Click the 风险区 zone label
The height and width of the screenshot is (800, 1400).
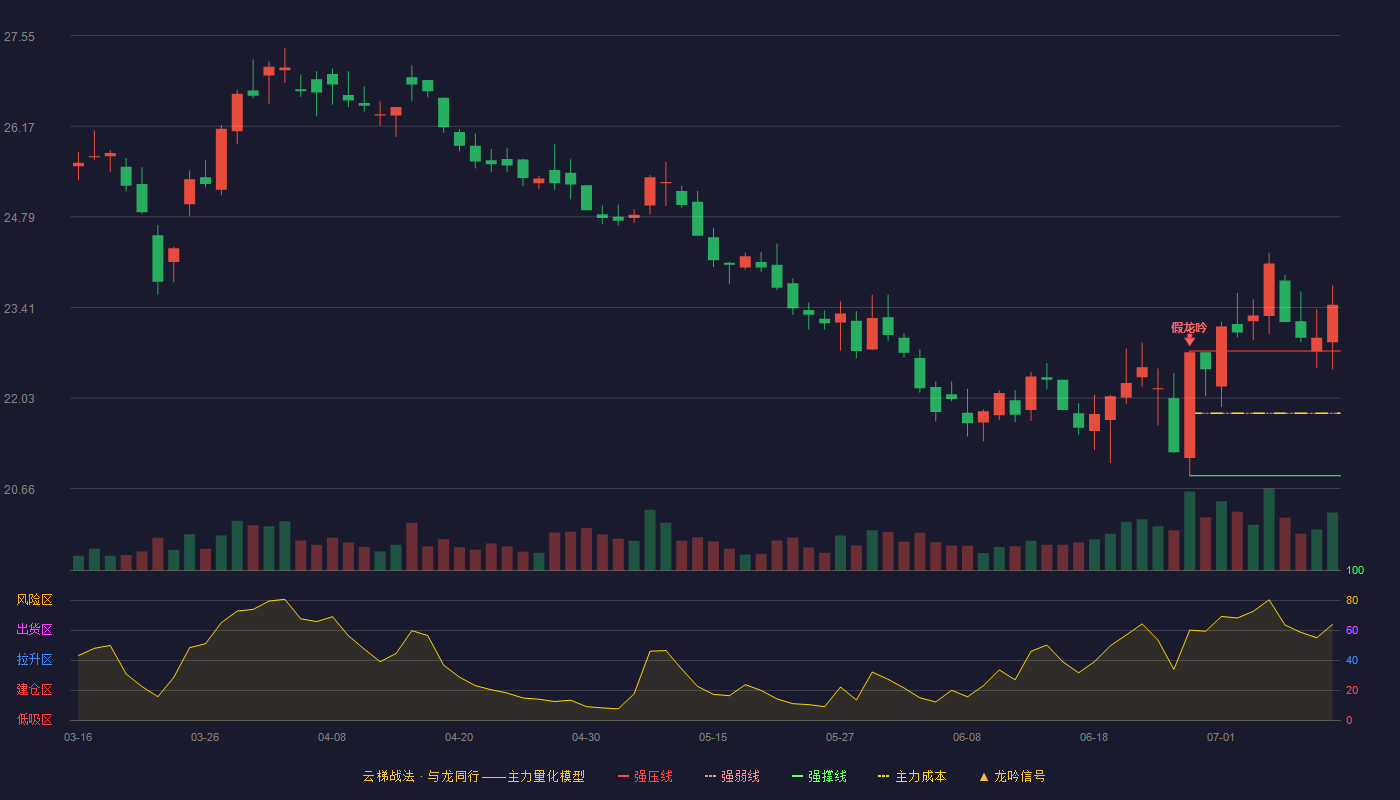[x=34, y=600]
